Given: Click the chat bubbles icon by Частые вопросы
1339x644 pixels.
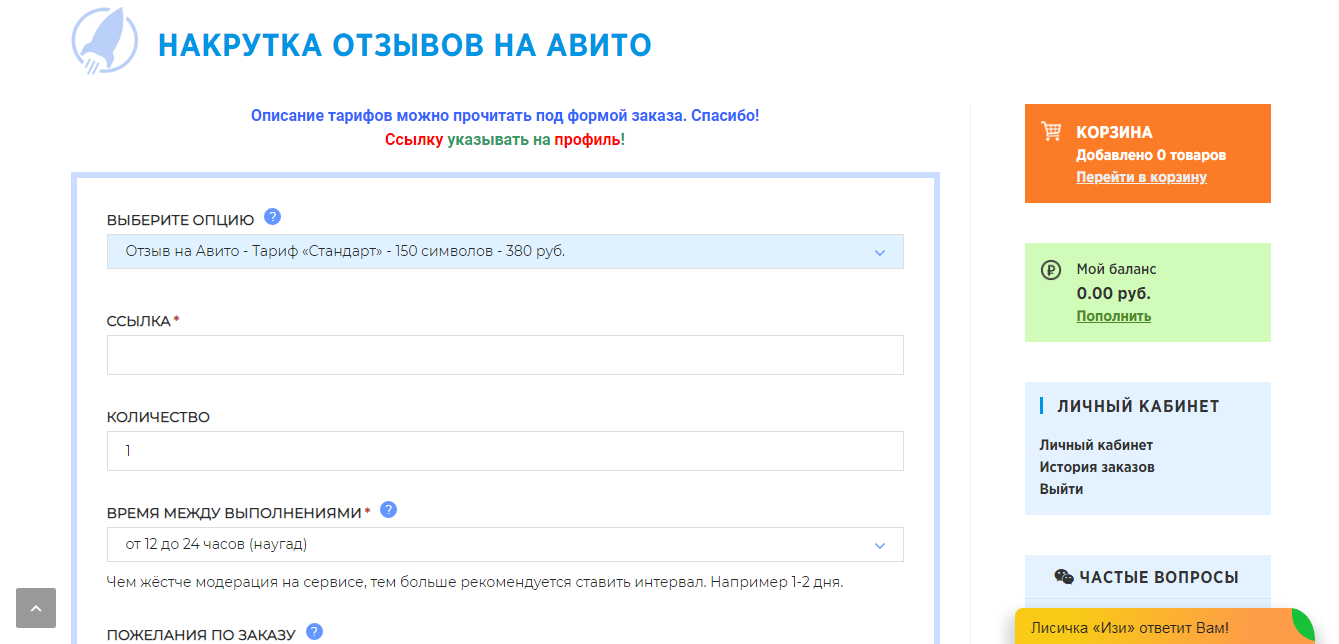Looking at the screenshot, I should [1064, 577].
